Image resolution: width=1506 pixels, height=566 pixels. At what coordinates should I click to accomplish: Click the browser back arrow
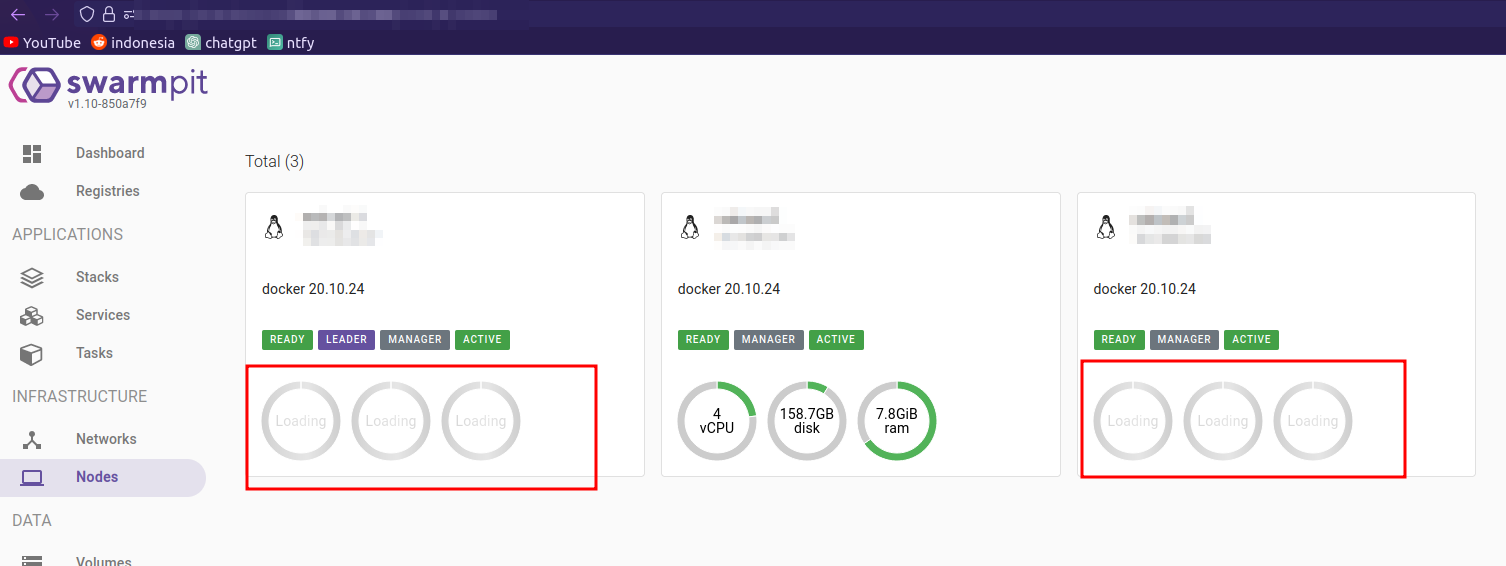coord(18,14)
